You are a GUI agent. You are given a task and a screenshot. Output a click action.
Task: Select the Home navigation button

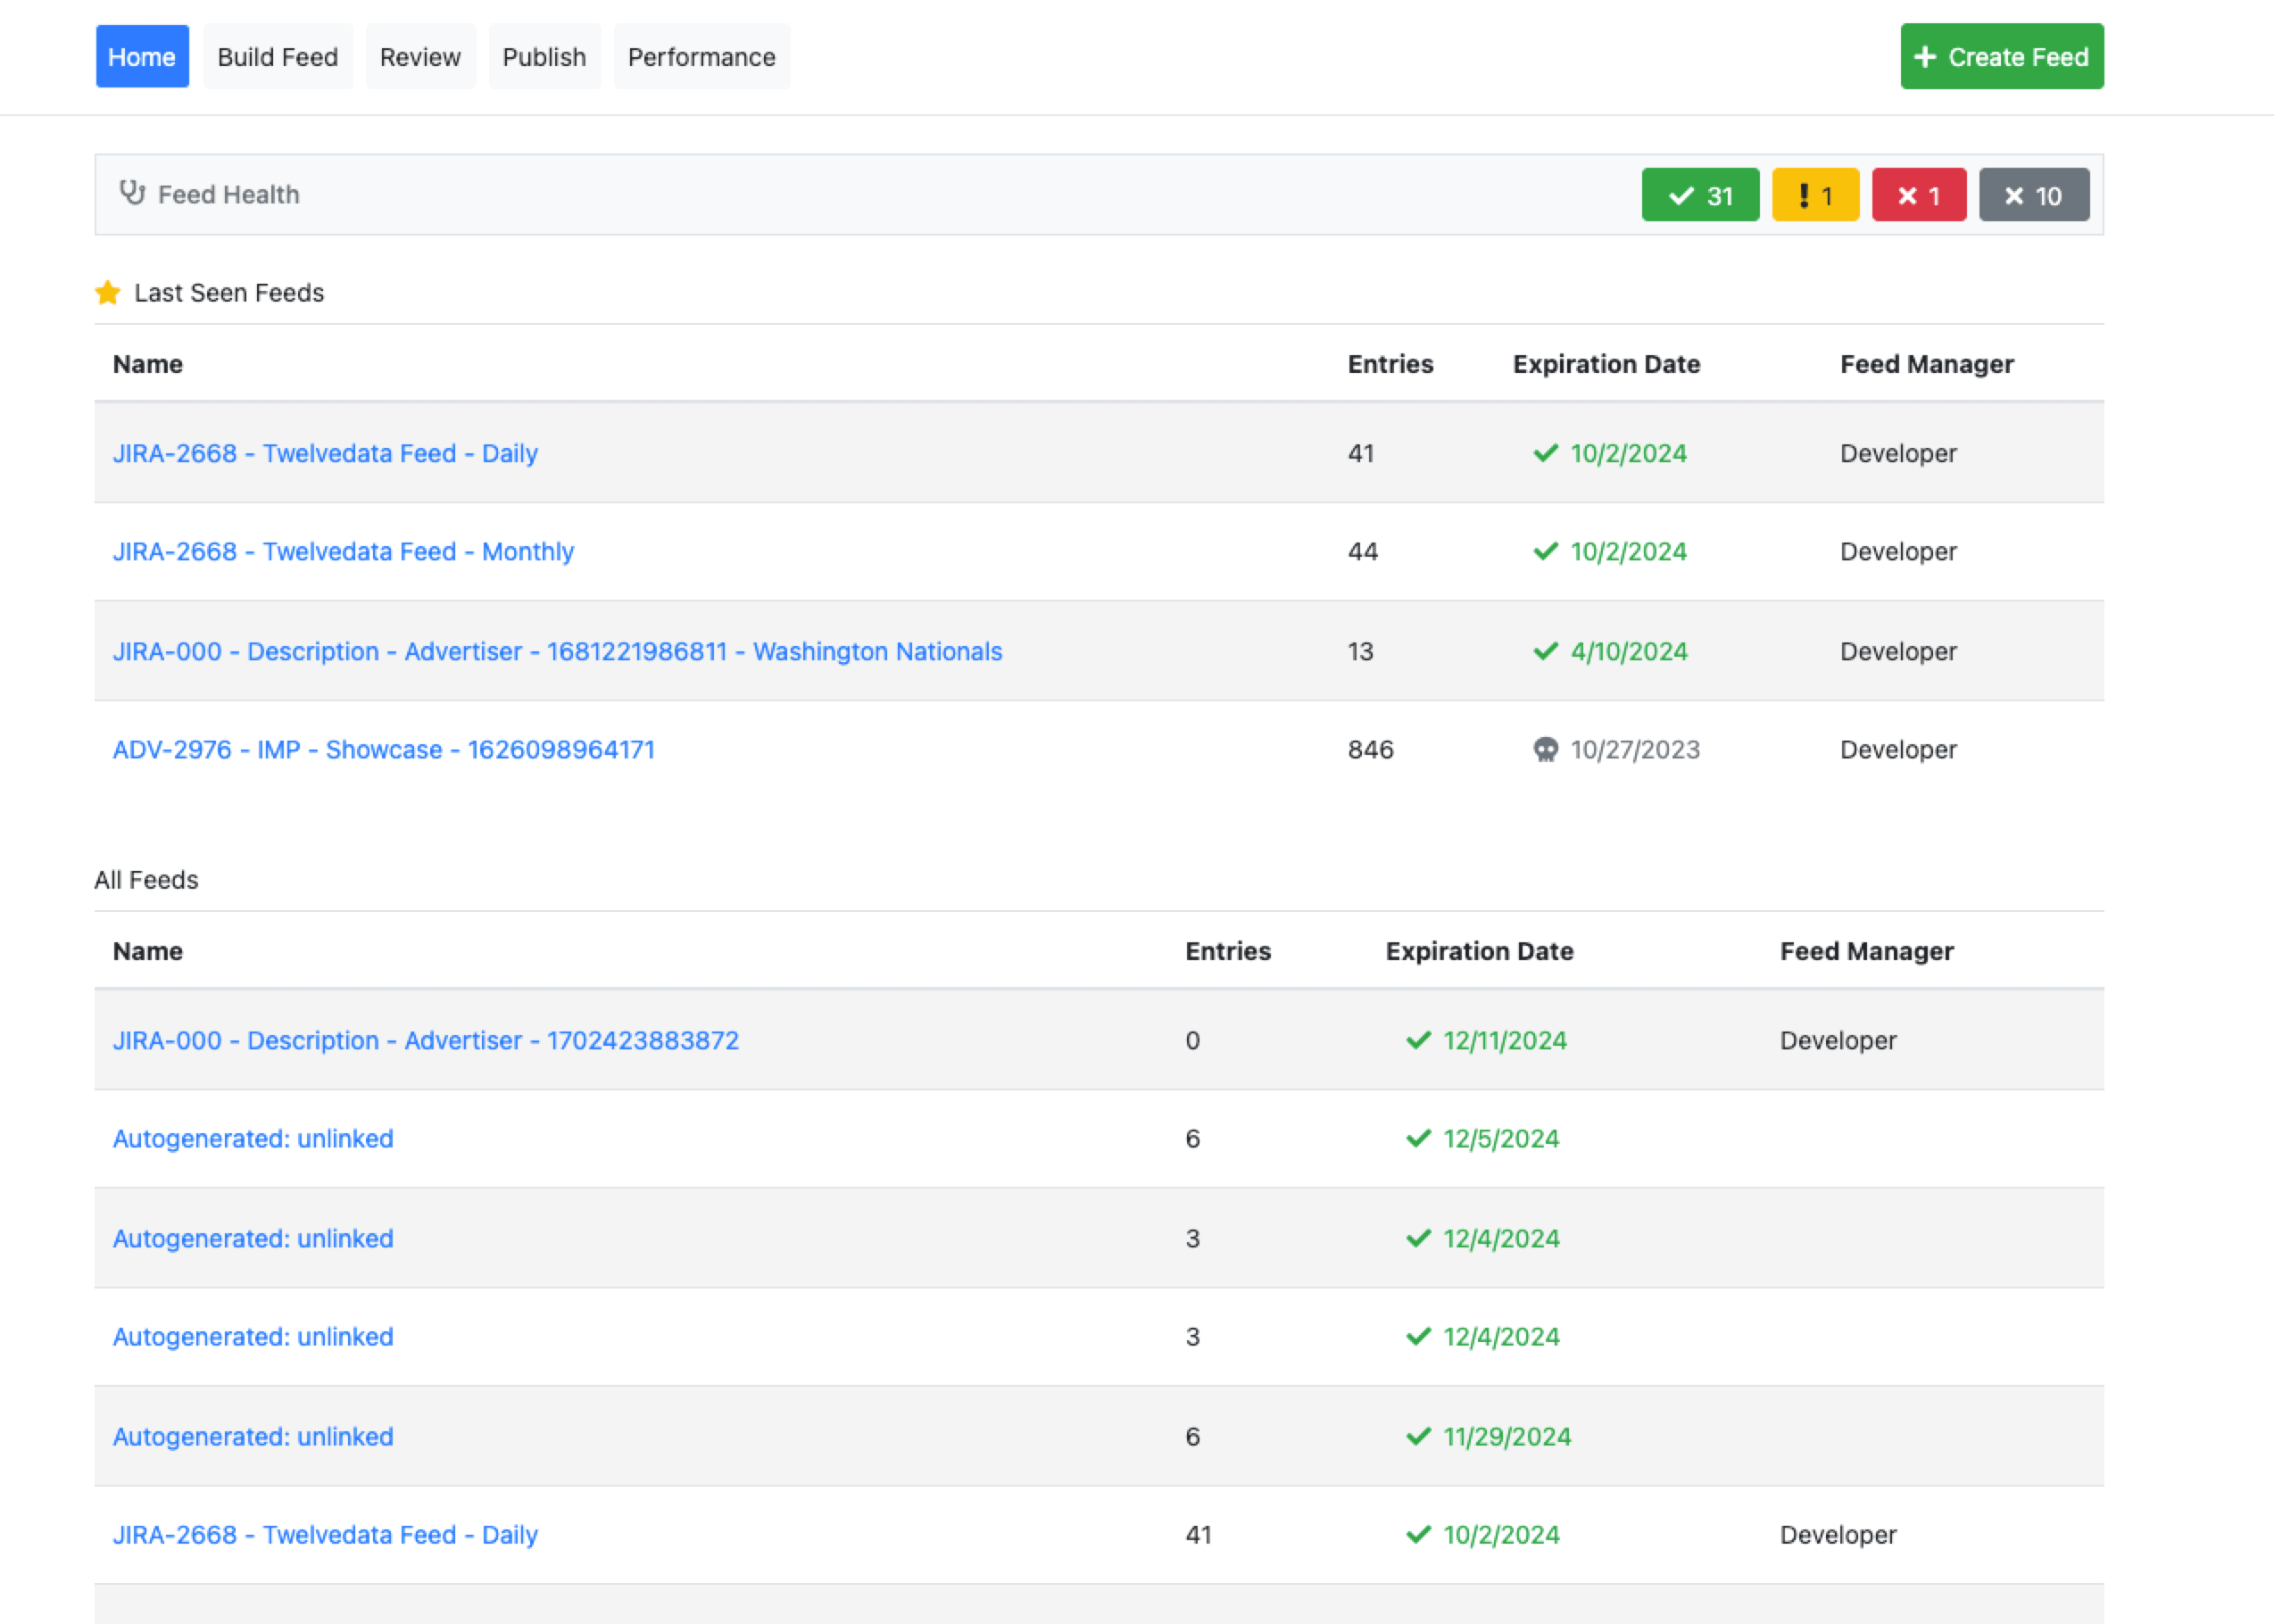pos(142,57)
